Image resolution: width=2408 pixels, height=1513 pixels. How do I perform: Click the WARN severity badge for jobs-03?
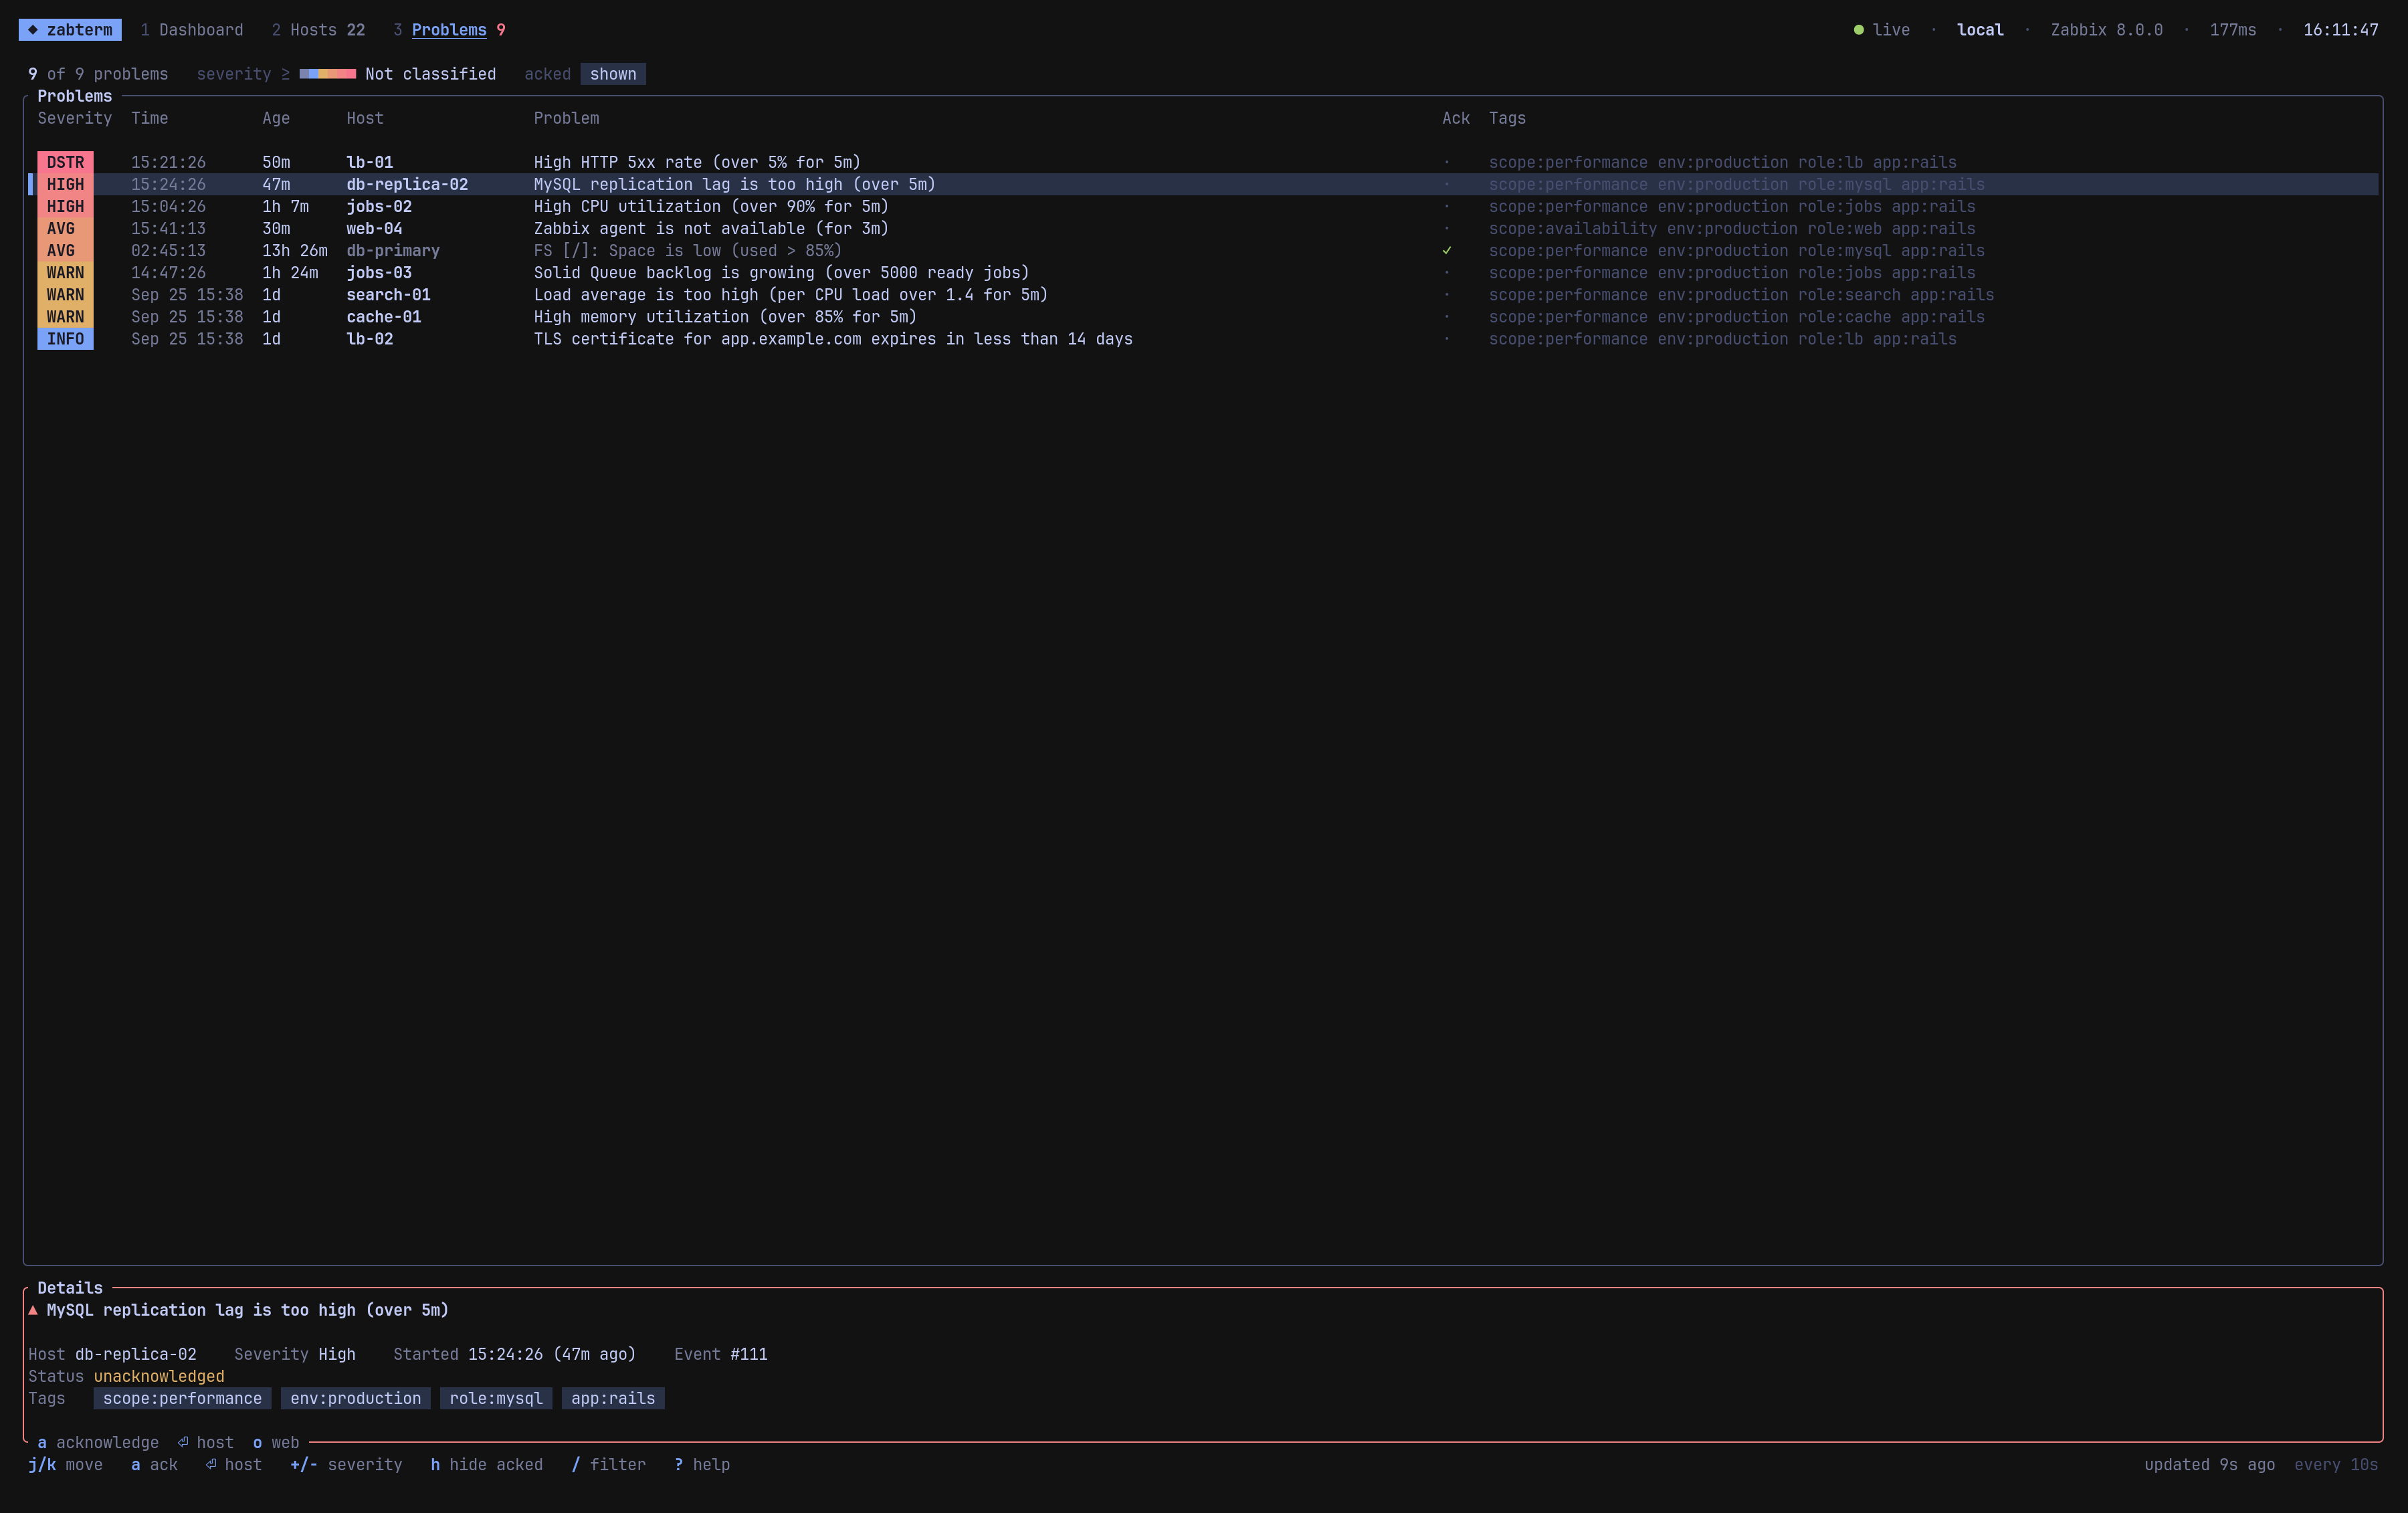pyautogui.click(x=65, y=272)
